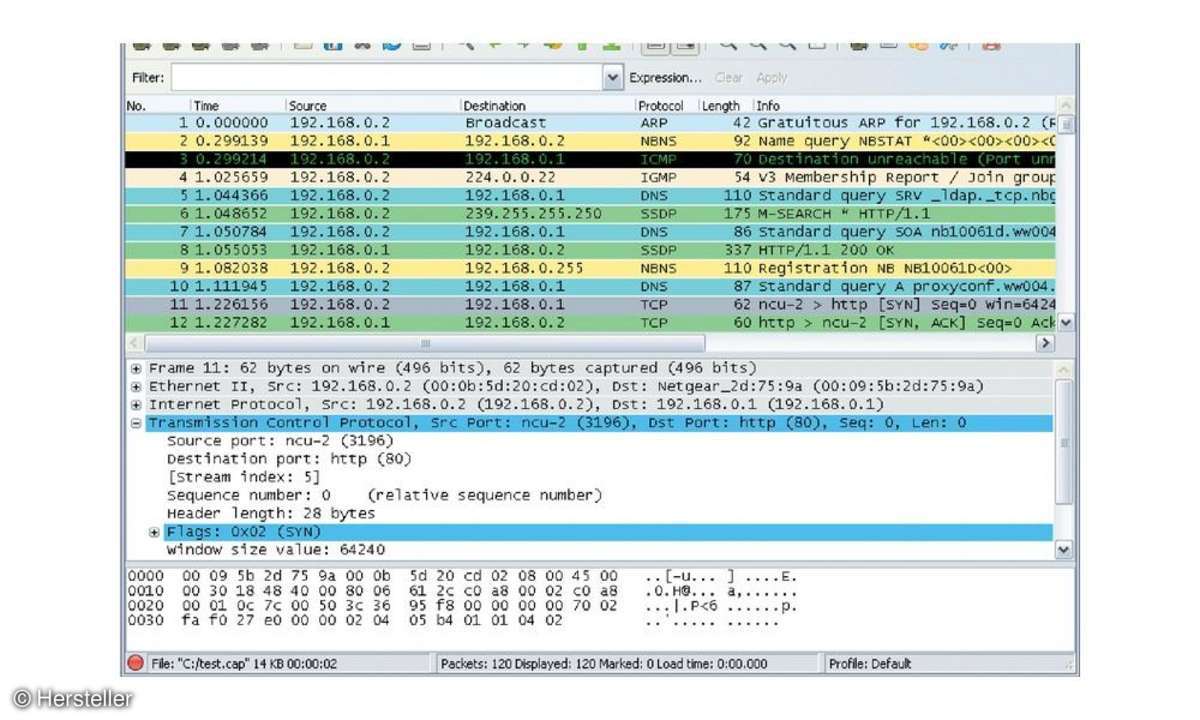
Task: Click the red expert info status icon
Action: pos(136,663)
